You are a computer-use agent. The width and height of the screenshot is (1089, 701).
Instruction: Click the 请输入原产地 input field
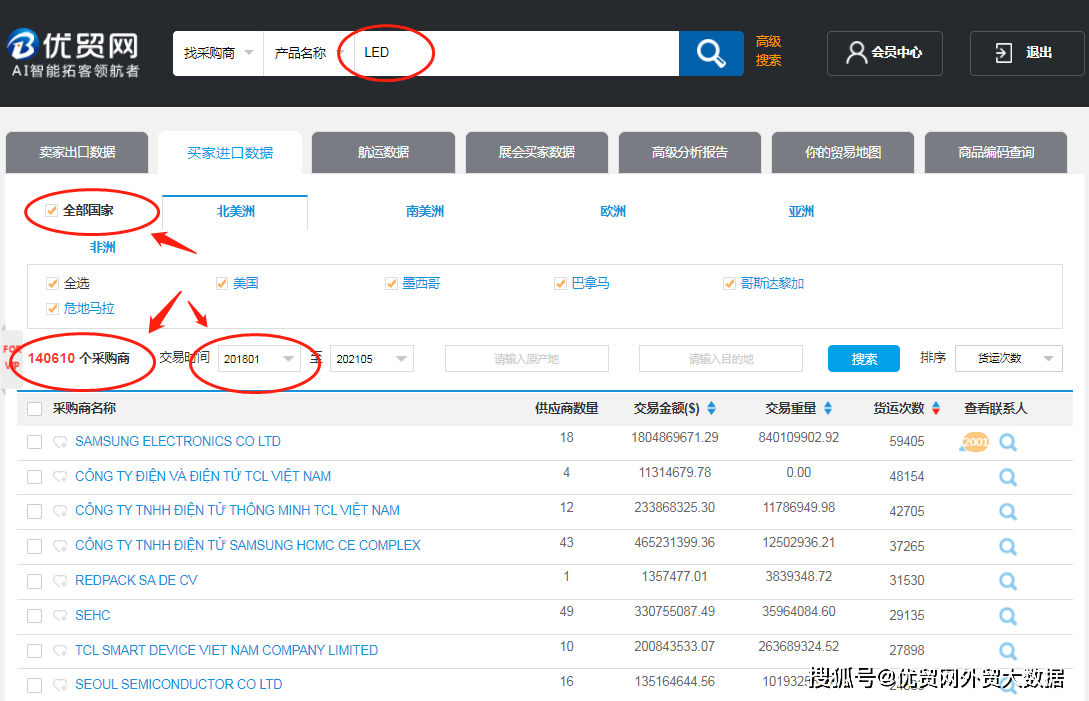pos(526,358)
